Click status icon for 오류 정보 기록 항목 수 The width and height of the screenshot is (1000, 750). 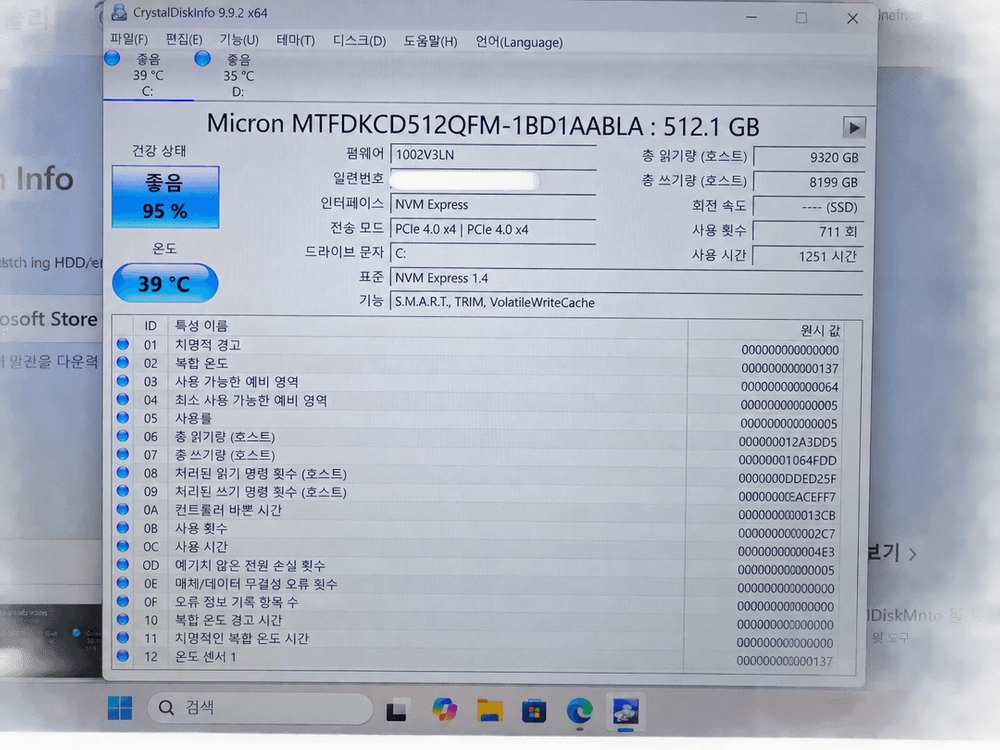coord(122,601)
